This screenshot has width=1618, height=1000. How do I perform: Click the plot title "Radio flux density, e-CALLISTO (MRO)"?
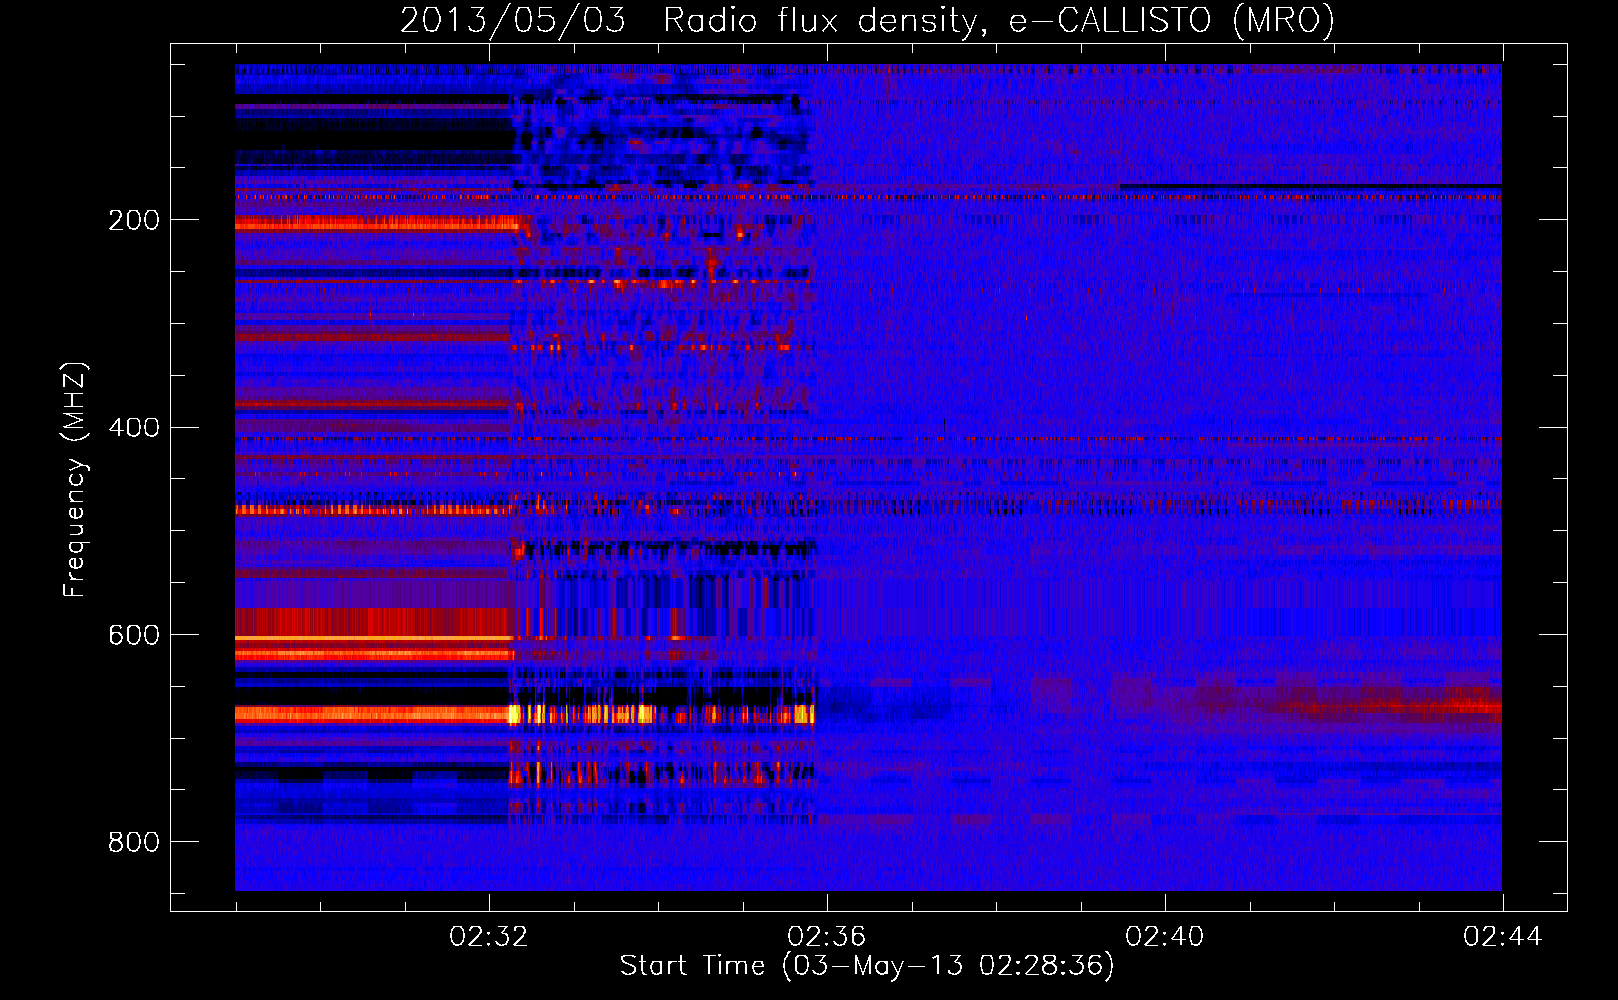point(999,21)
